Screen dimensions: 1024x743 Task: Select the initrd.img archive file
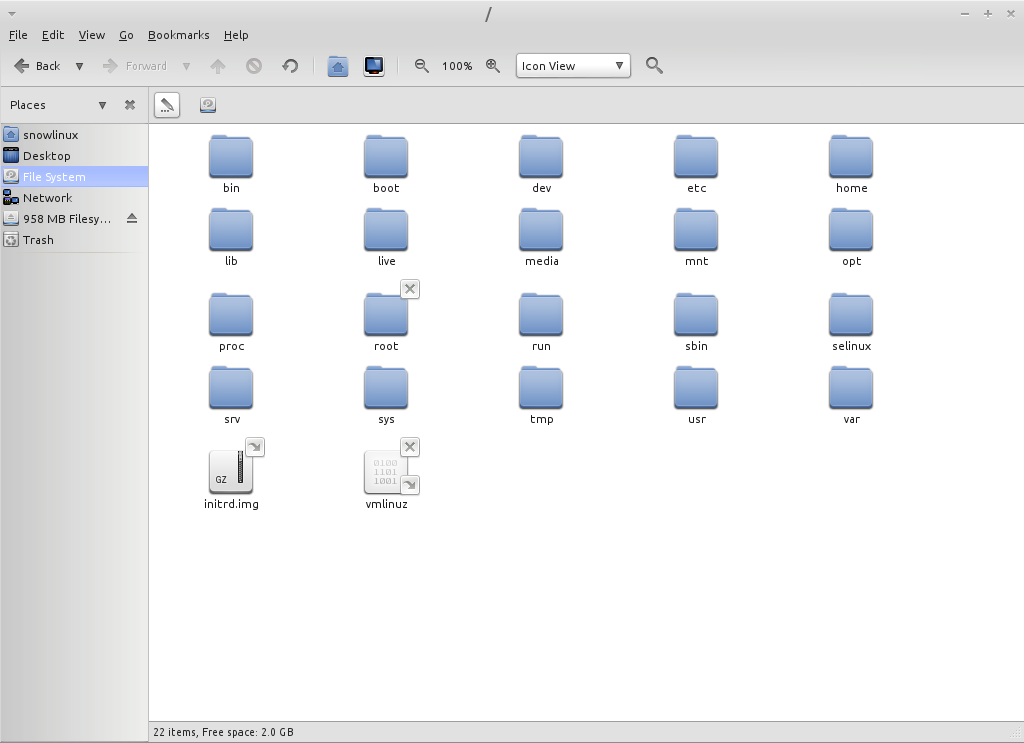coord(231,475)
